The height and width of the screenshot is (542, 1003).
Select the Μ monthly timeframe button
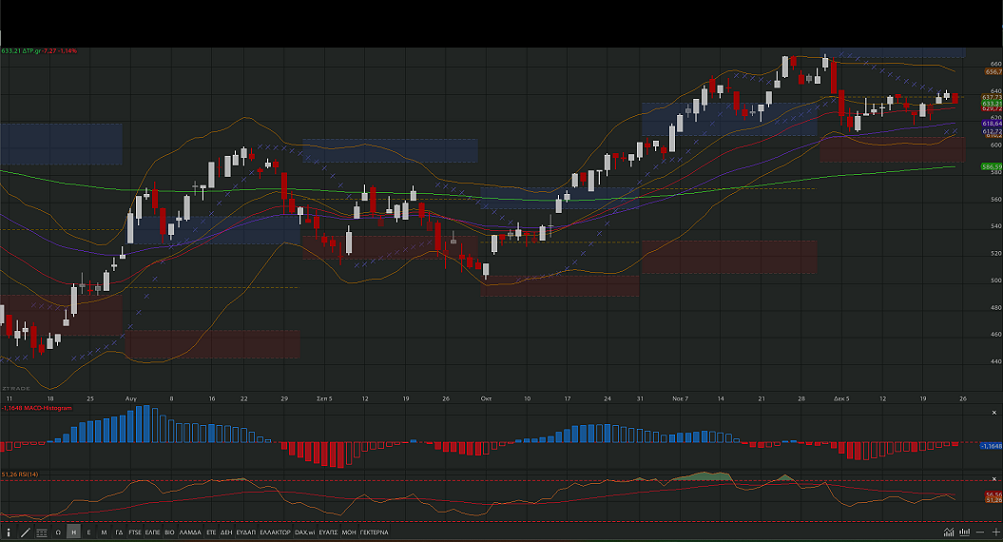tap(104, 532)
